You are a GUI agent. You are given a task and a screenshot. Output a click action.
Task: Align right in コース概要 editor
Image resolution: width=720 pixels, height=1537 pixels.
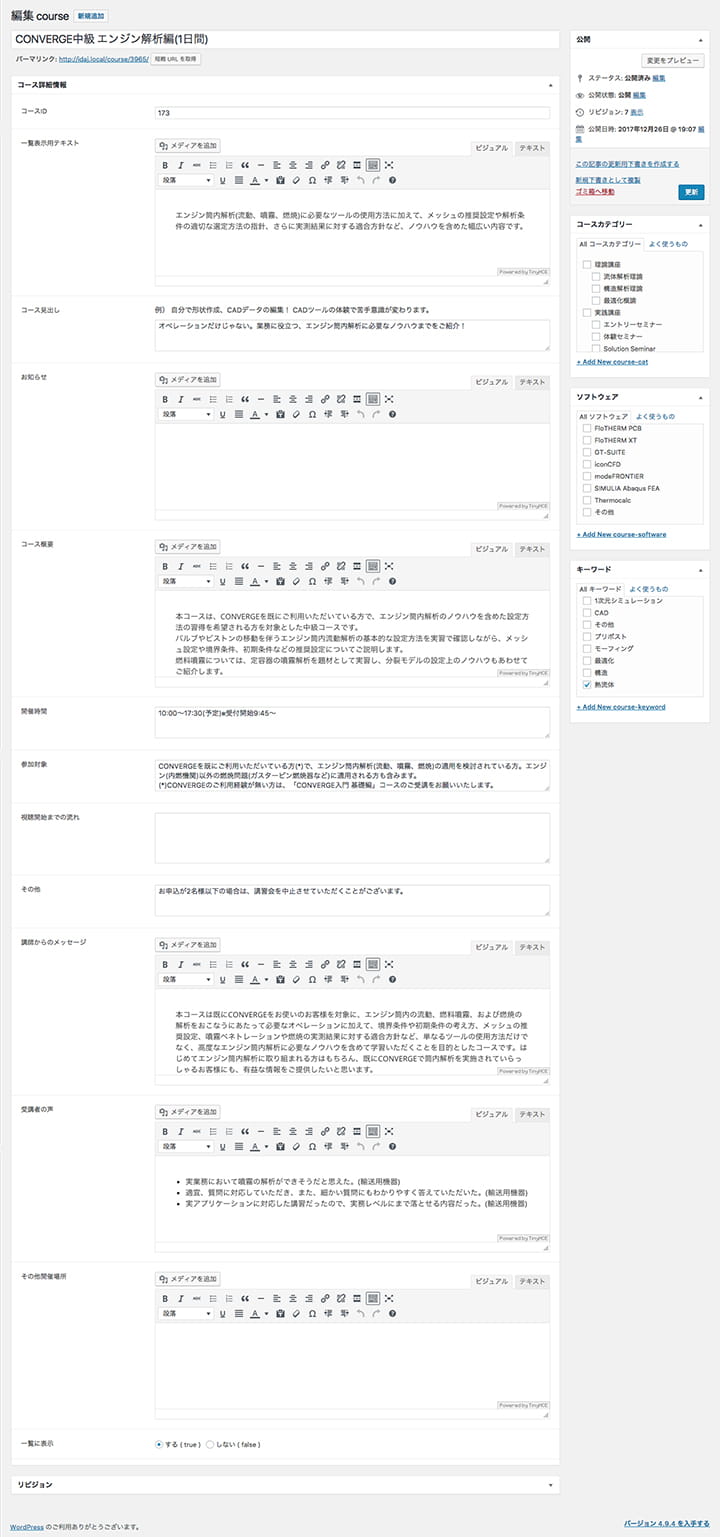[x=309, y=565]
